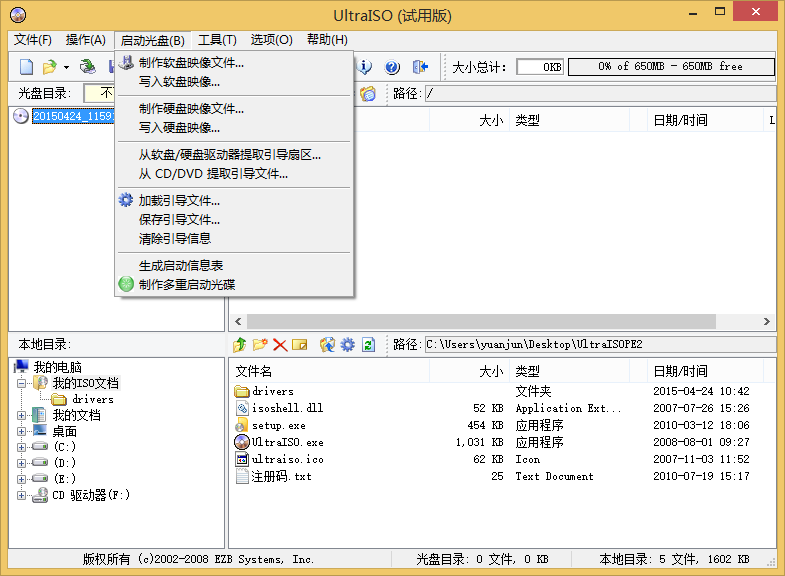Click the 0% of 650MB capacity bar

[x=671, y=67]
